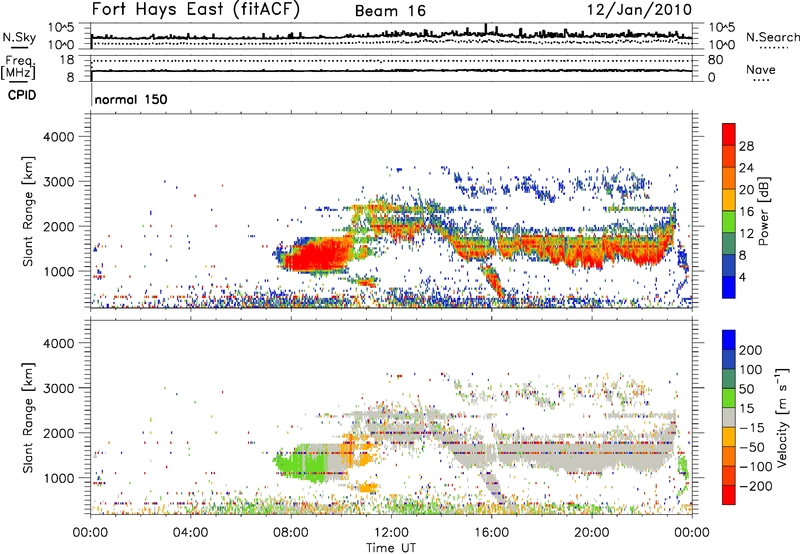Image resolution: width=800 pixels, height=554 pixels.
Task: Select the red swatch above 28 dB
Action: point(729,134)
